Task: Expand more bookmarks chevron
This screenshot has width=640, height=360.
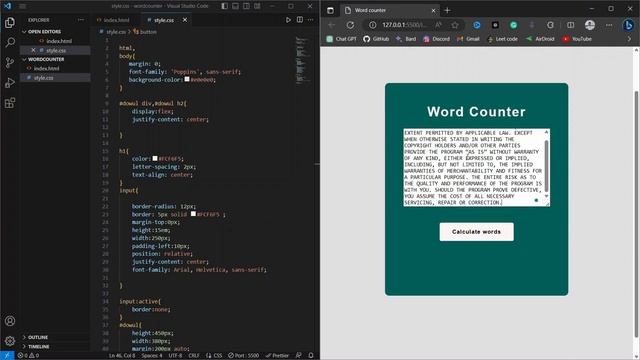Action: [629, 39]
